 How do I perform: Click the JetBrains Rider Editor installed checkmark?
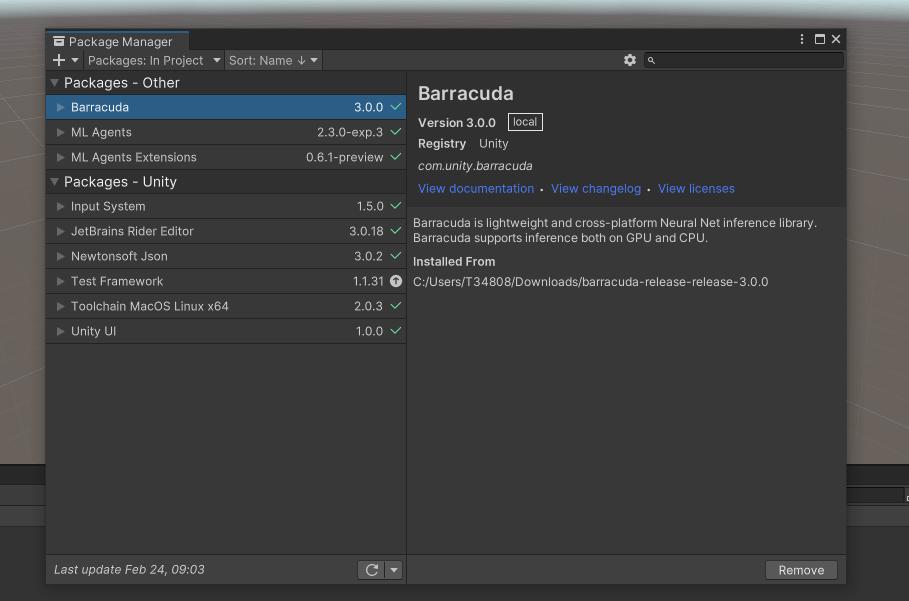coord(396,231)
